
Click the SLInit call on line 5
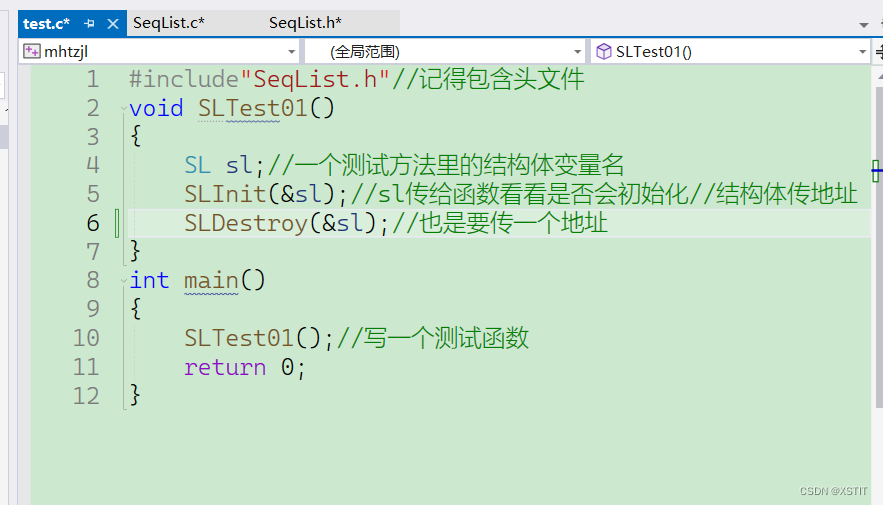(x=225, y=194)
